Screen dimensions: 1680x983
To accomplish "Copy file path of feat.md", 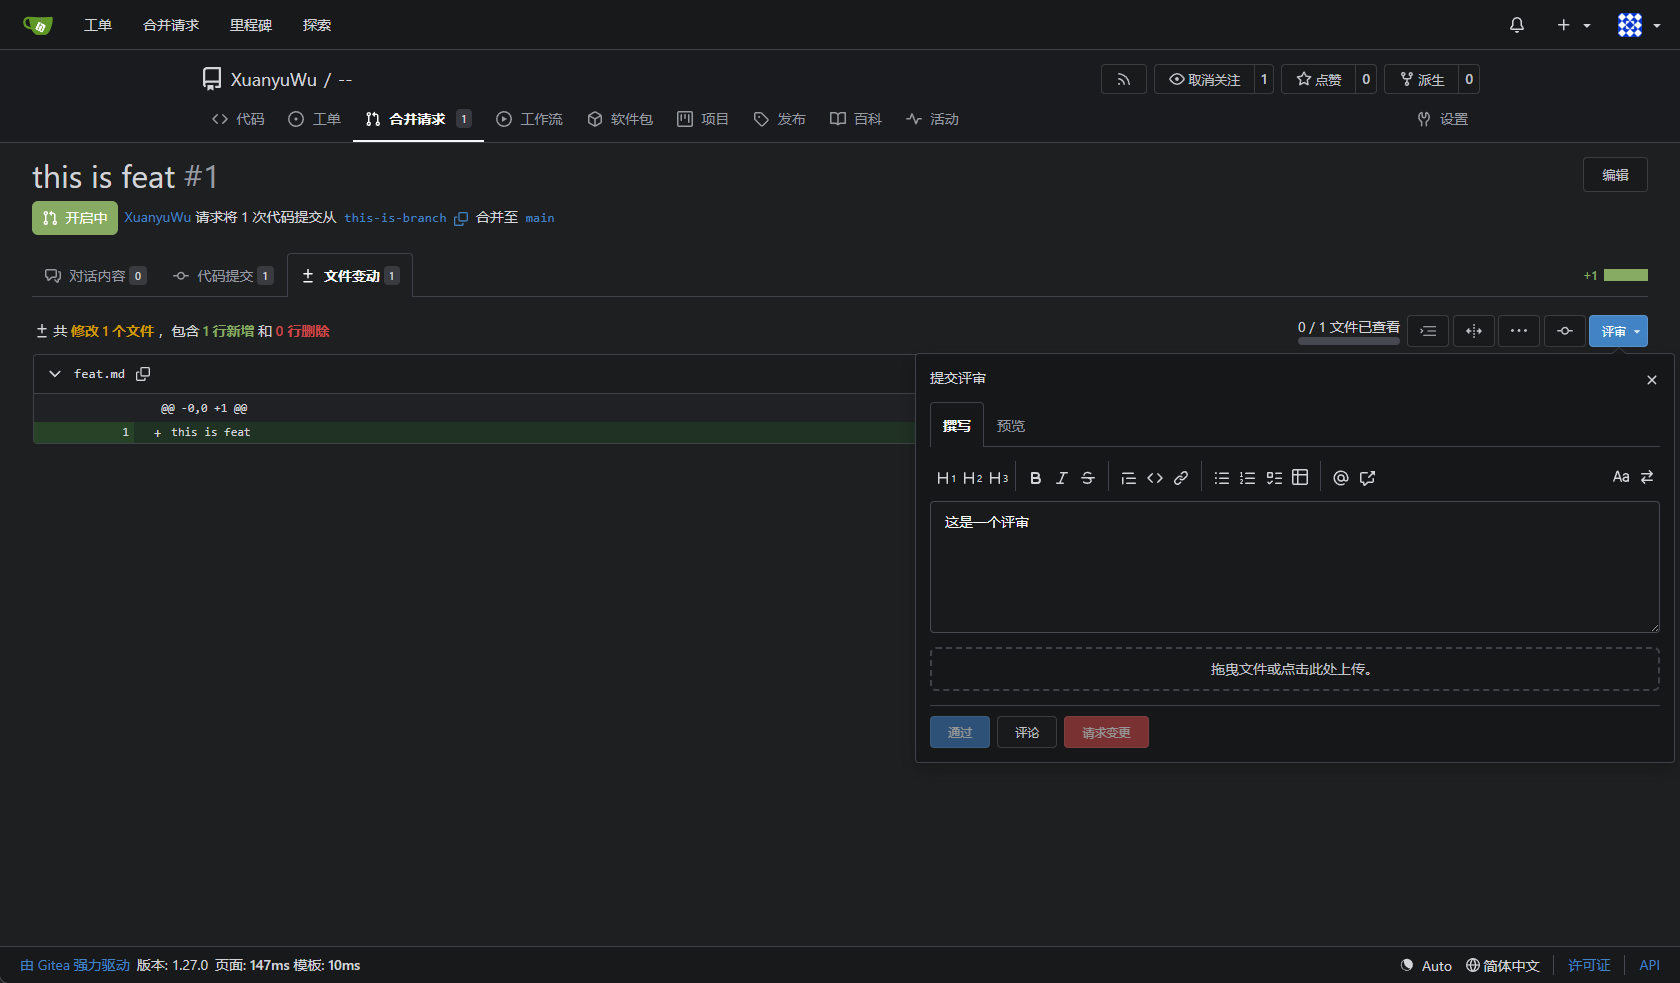I will pos(143,374).
